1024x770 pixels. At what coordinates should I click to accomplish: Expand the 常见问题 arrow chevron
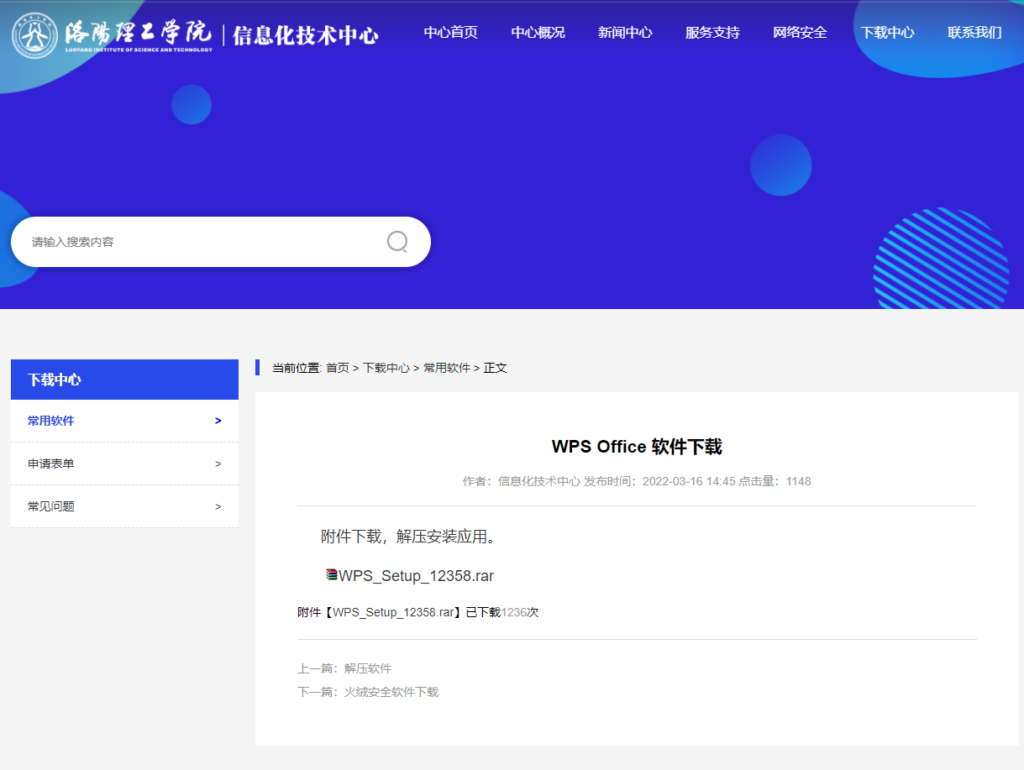(218, 506)
